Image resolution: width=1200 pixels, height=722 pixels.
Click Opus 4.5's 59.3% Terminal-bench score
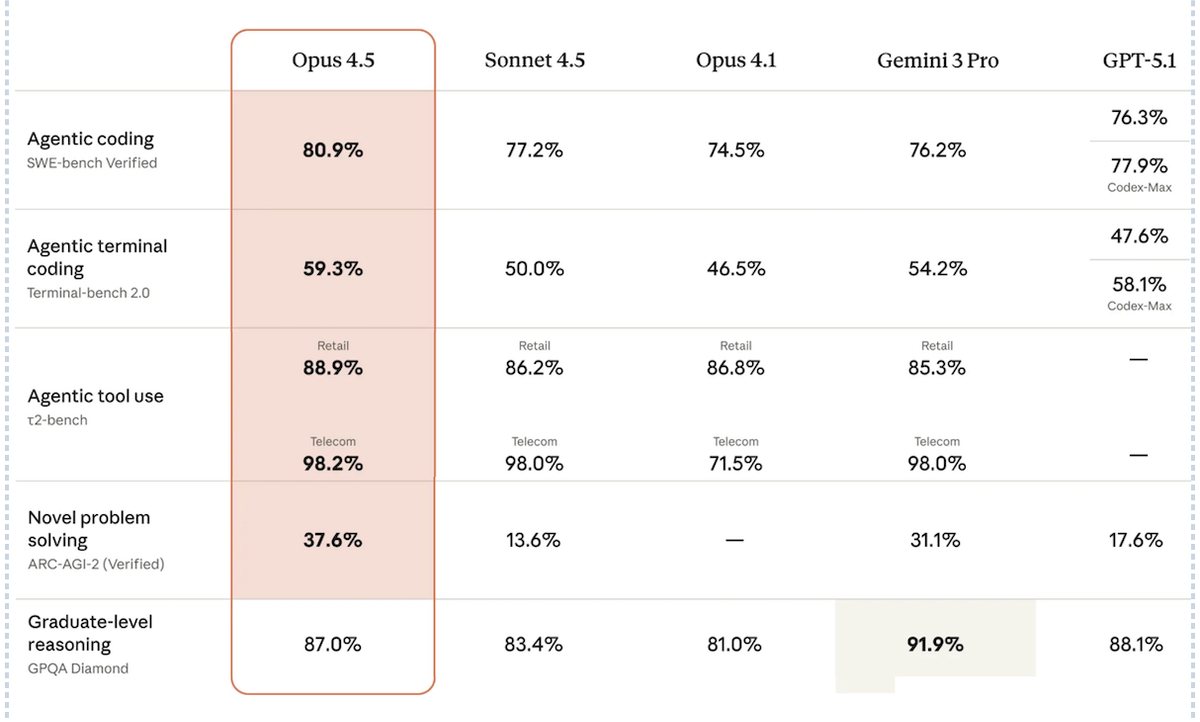point(333,269)
